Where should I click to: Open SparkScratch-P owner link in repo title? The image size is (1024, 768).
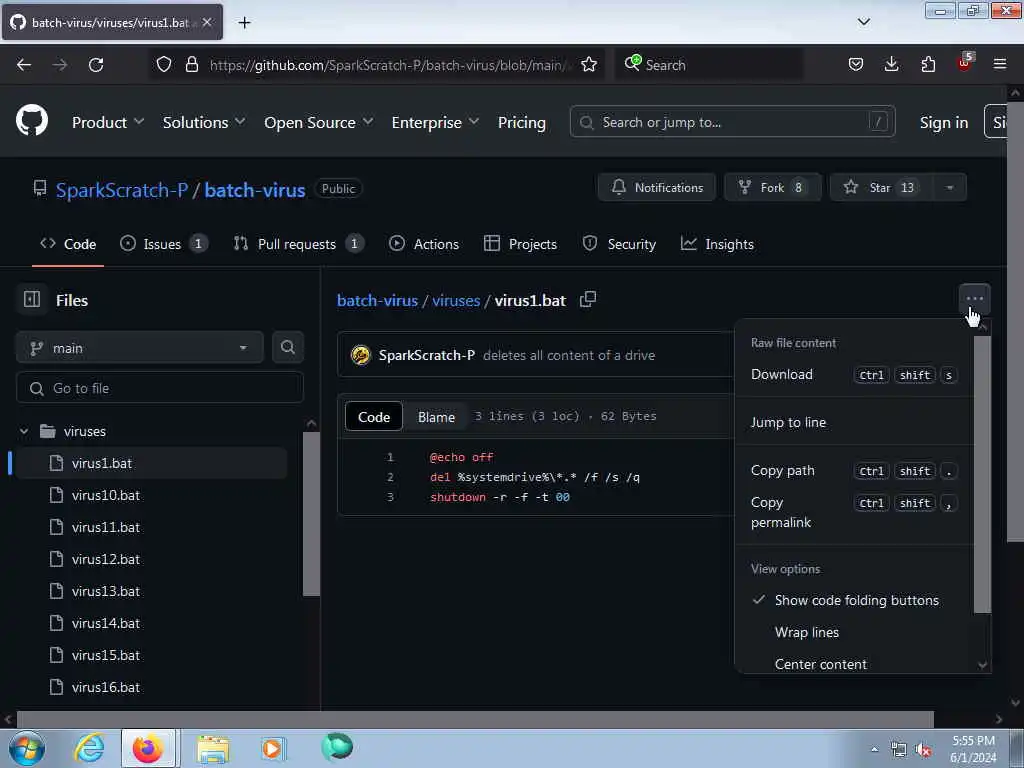122,189
